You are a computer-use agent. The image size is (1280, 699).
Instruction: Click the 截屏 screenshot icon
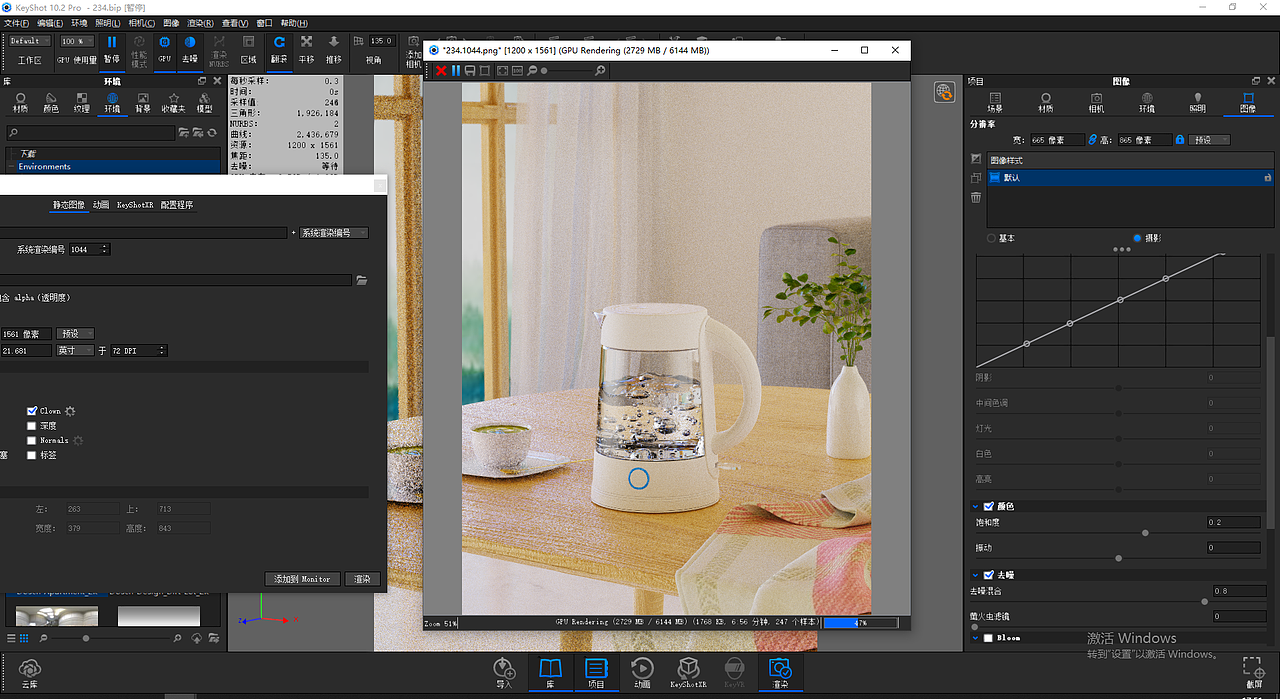(x=1253, y=672)
